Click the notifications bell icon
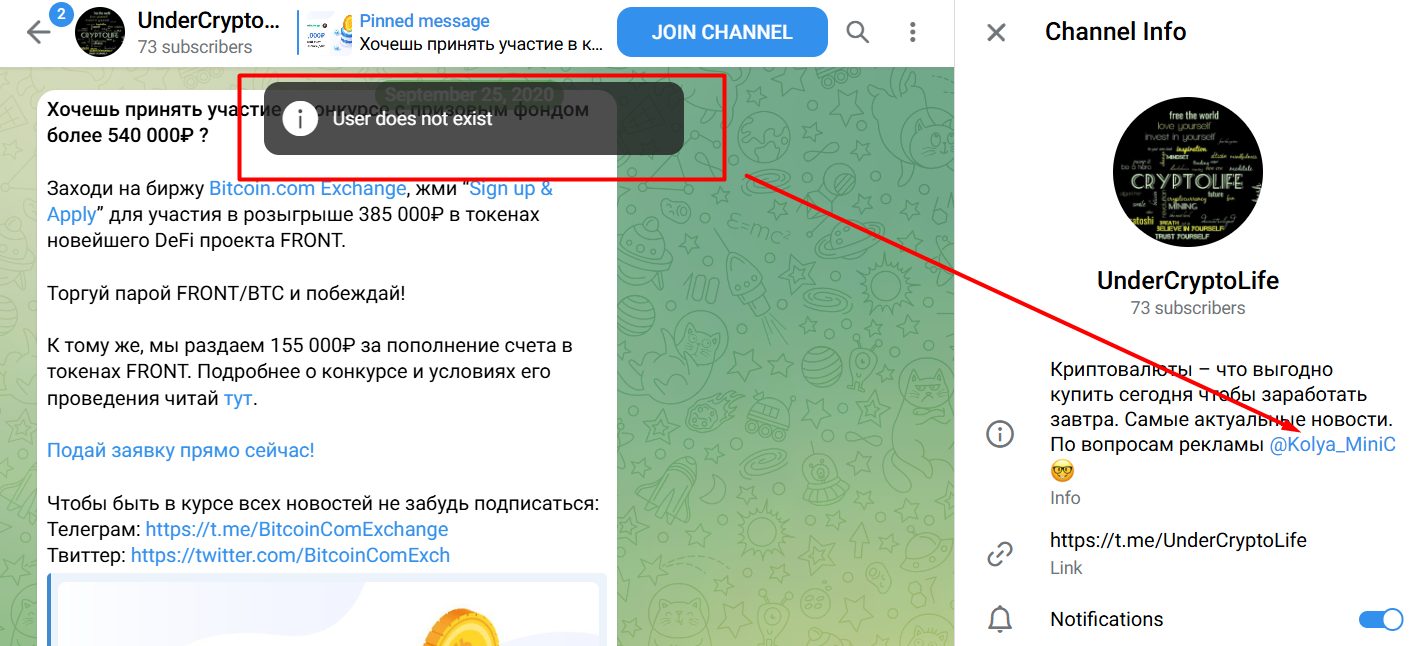1413x646 pixels. [999, 619]
